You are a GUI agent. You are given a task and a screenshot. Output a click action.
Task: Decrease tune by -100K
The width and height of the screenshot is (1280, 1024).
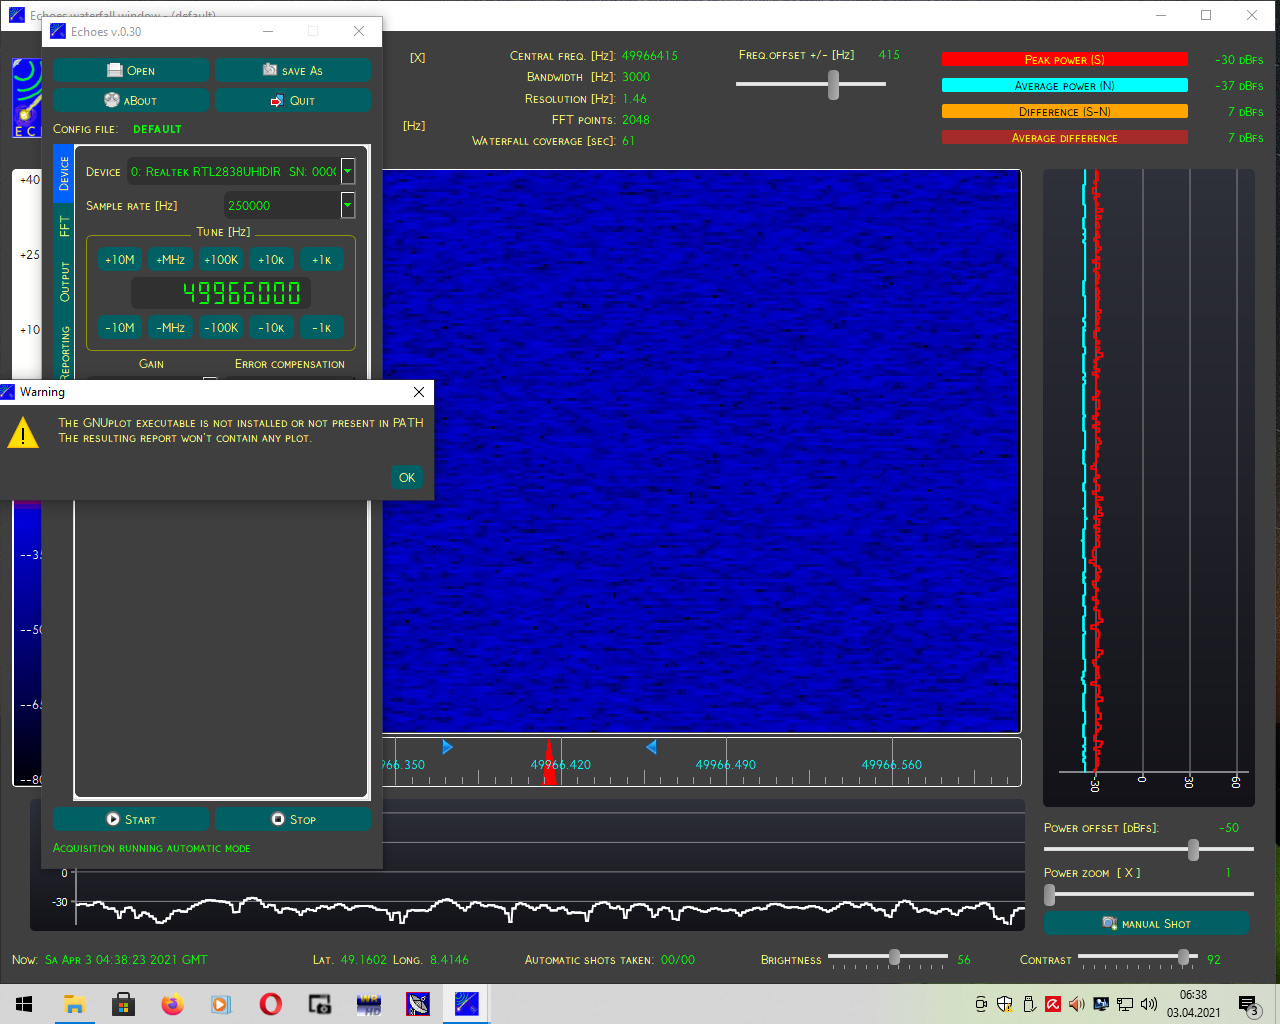(x=221, y=327)
